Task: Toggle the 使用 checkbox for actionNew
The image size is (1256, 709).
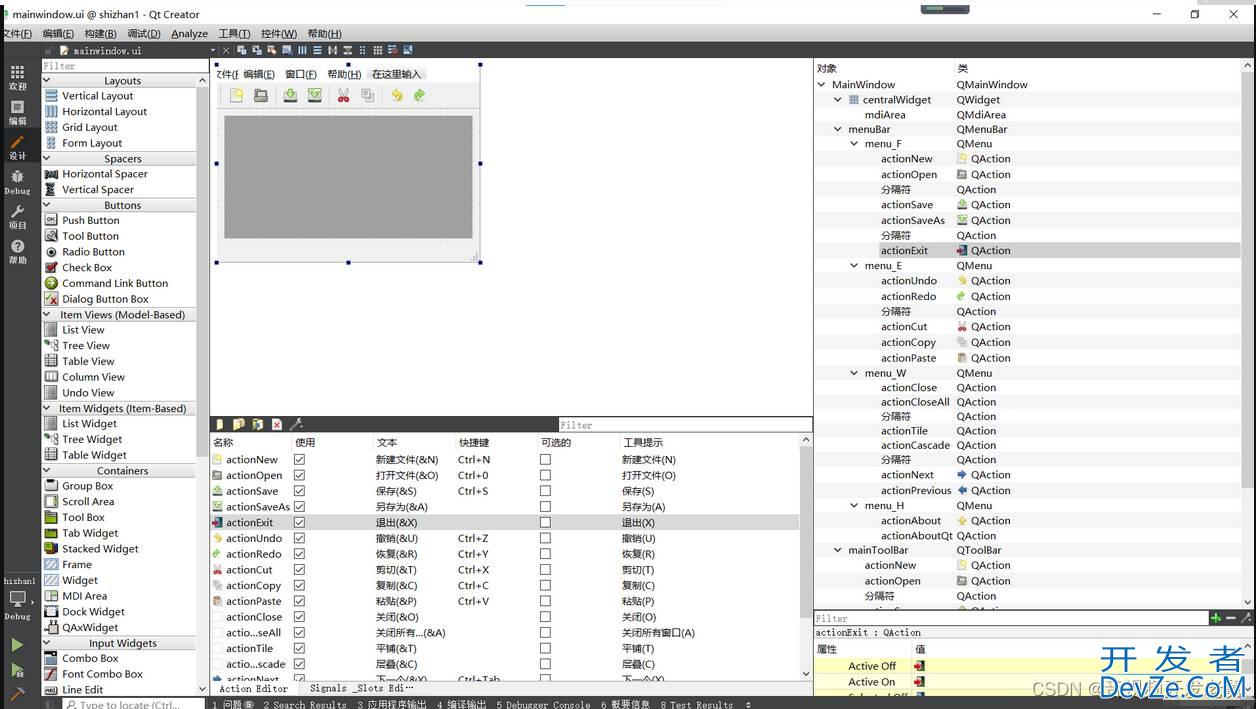Action: click(x=299, y=460)
